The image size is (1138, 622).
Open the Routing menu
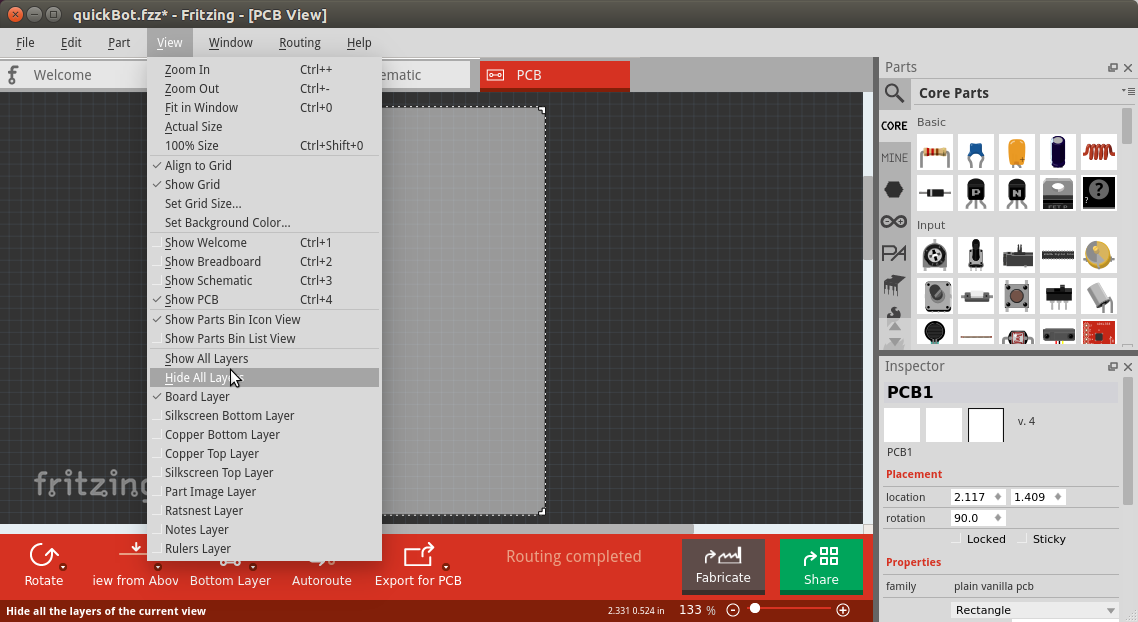[299, 43]
